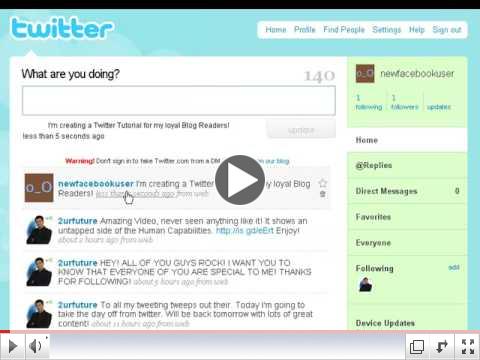Open the following count link
This screenshot has height=360, width=480.
pyautogui.click(x=369, y=102)
